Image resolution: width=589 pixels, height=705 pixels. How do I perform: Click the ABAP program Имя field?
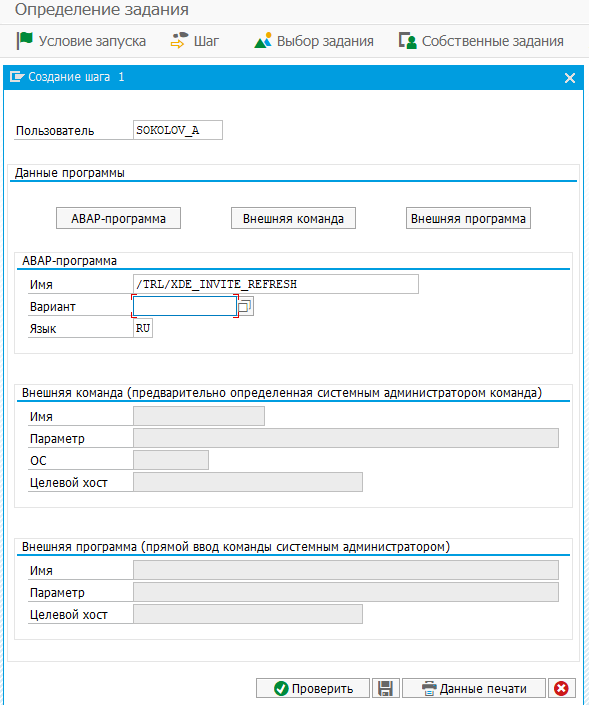tap(276, 284)
